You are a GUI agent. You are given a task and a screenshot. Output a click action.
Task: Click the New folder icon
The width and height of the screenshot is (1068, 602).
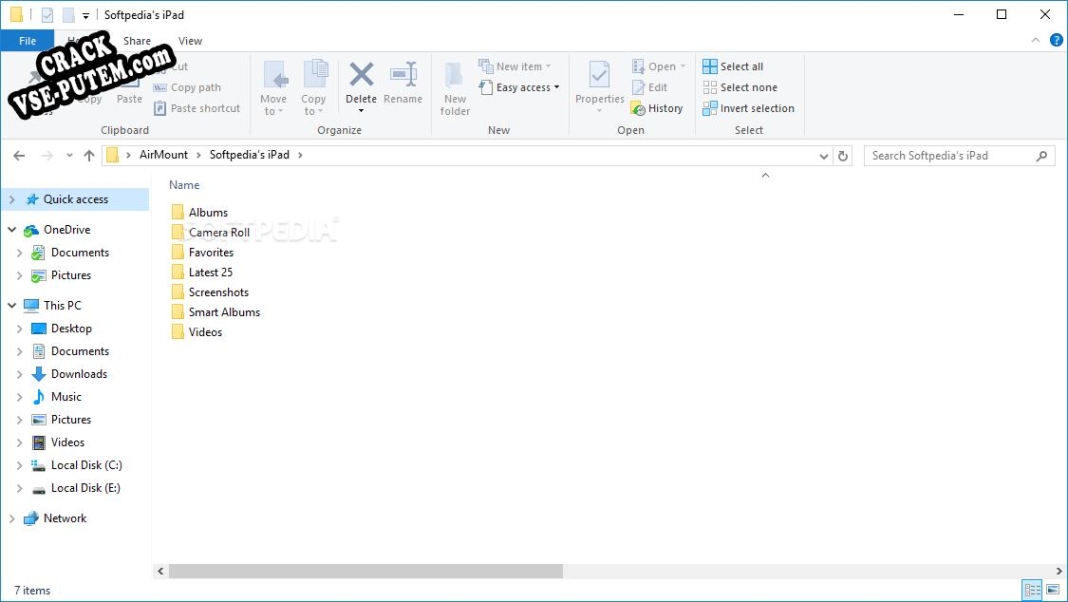pyautogui.click(x=455, y=76)
